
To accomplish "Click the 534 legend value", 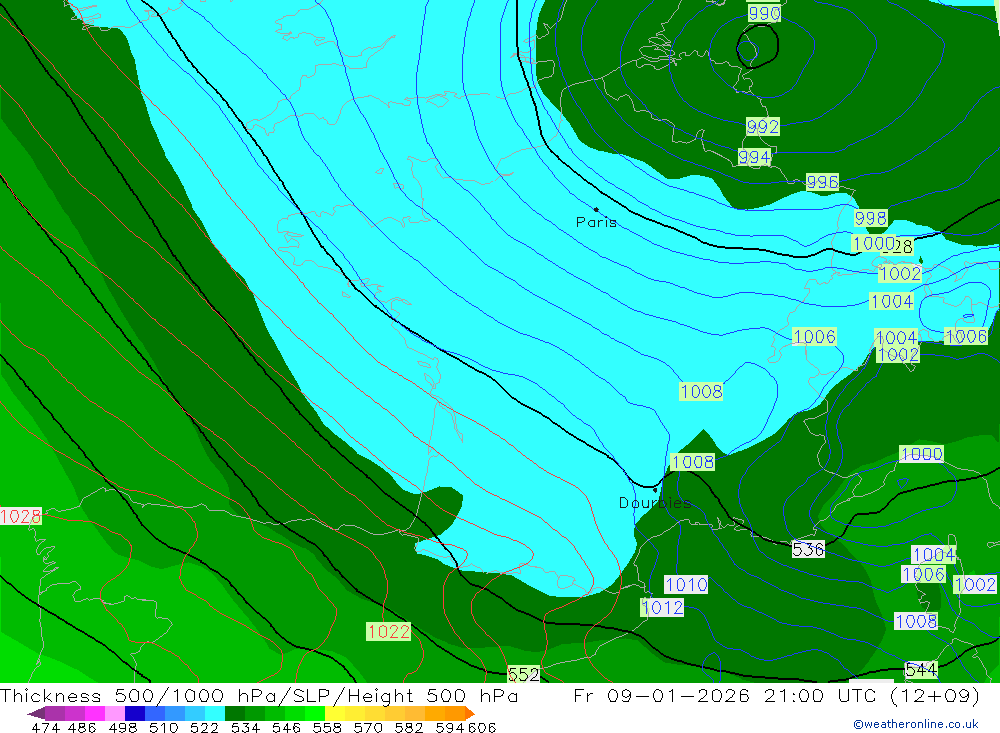I will pyautogui.click(x=245, y=727).
